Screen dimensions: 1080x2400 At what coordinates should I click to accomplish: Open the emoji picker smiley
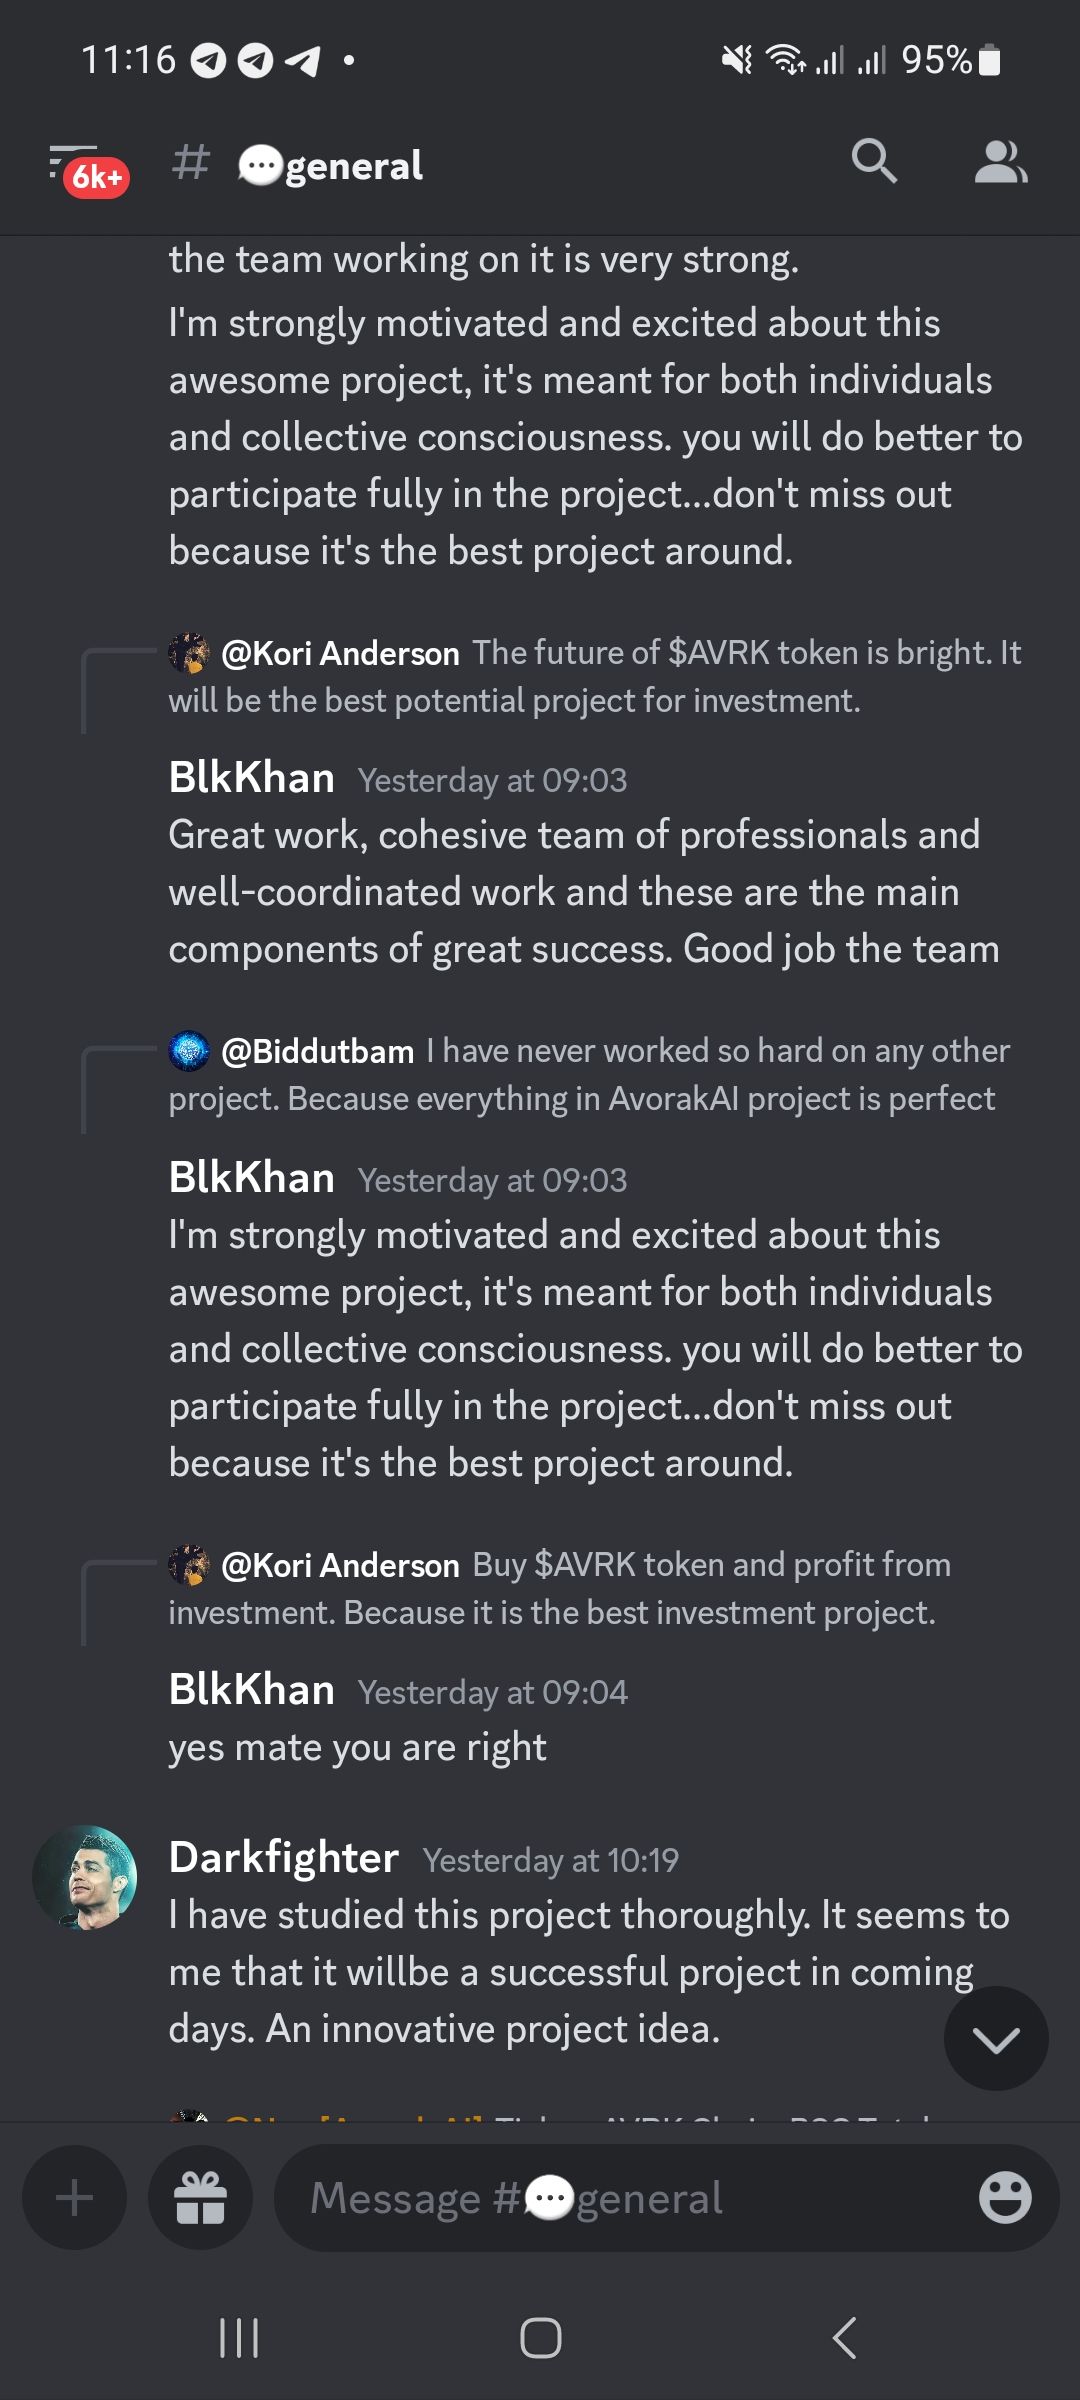[x=1004, y=2198]
